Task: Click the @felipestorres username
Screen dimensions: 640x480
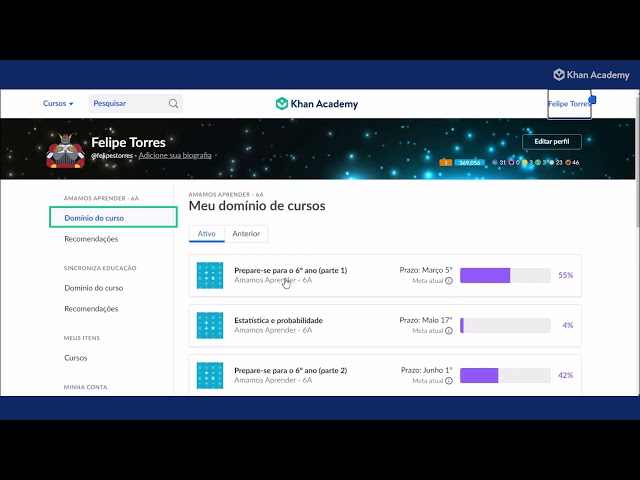Action: 112,156
